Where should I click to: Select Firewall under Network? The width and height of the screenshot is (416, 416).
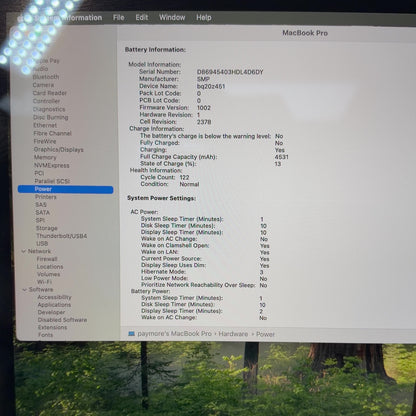pyautogui.click(x=47, y=259)
